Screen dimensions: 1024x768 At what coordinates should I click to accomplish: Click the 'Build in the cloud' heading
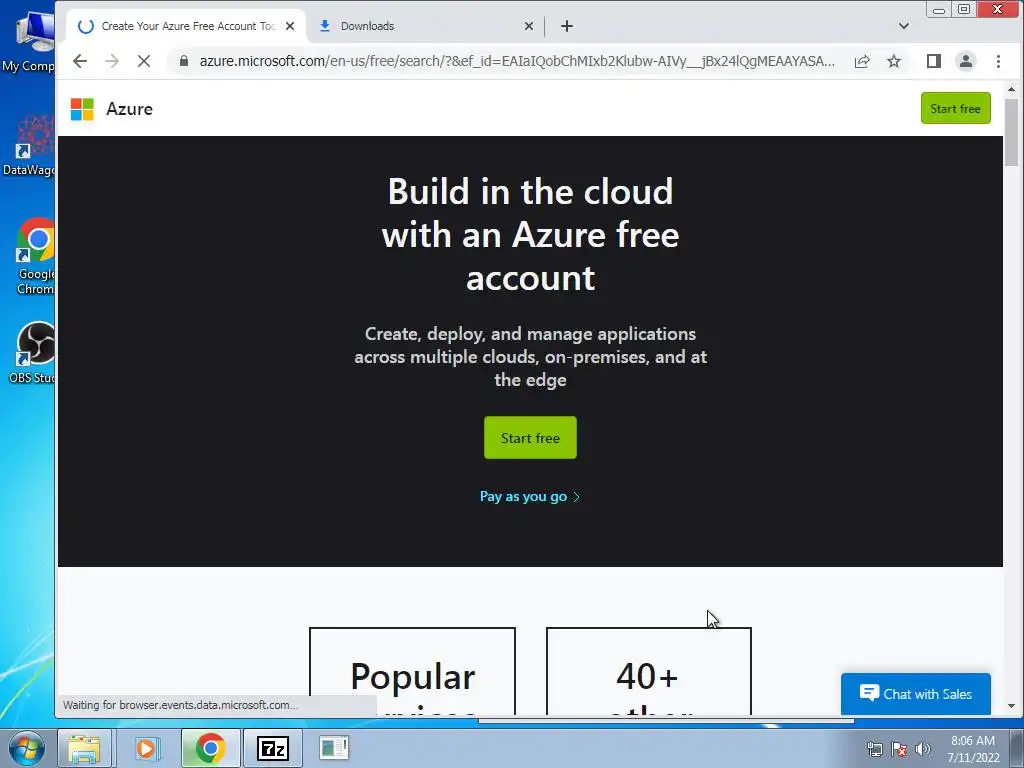(x=530, y=234)
